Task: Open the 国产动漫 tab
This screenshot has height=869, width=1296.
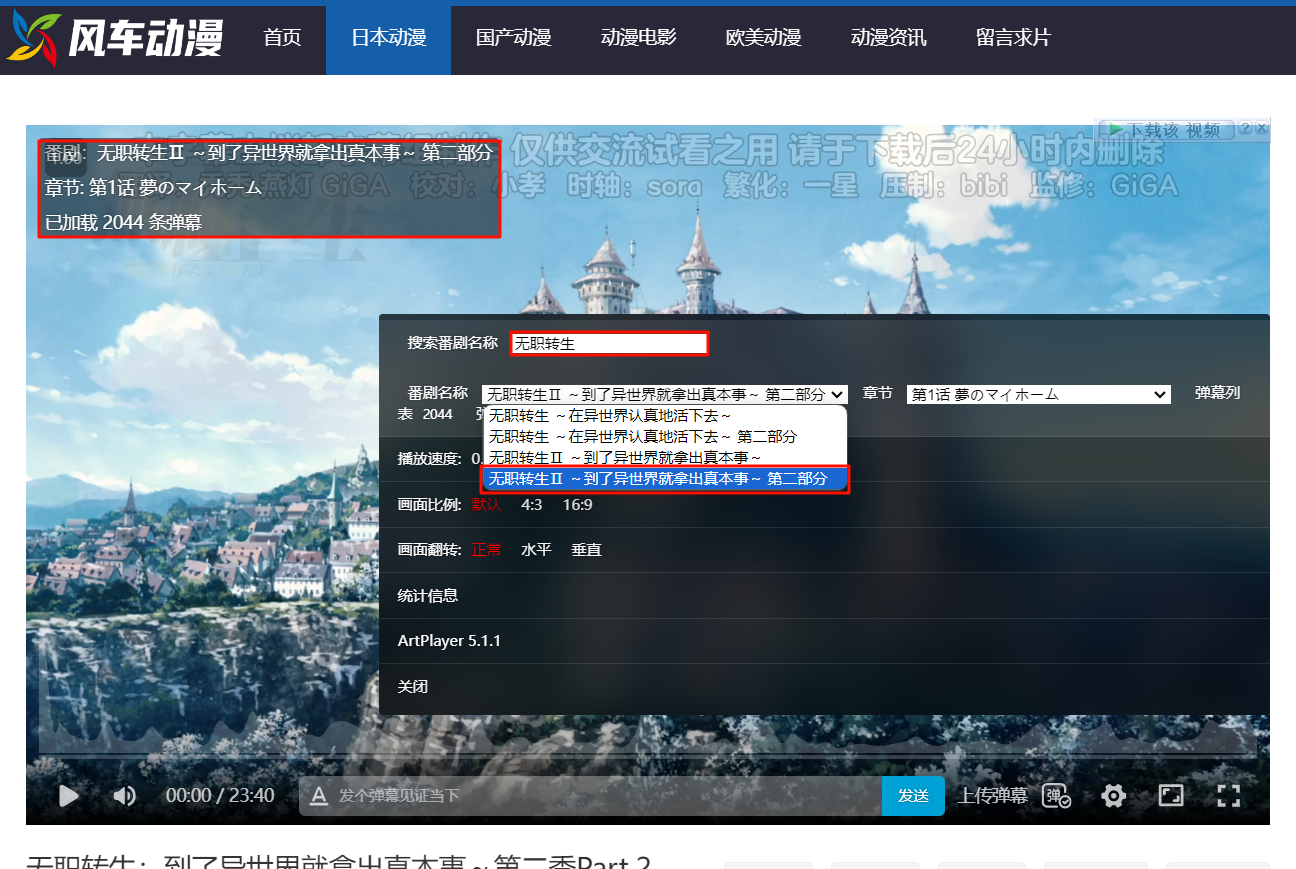Action: point(513,38)
